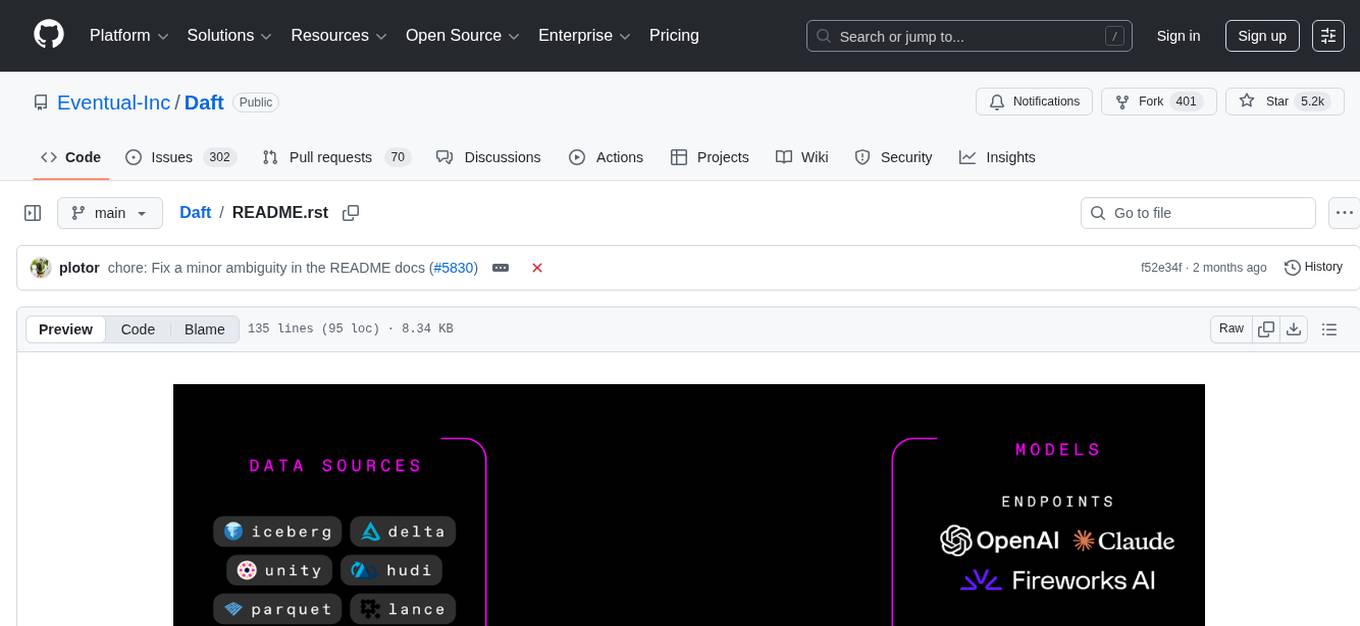1360x626 pixels.
Task: Copy raw file contents icon
Action: pos(1266,329)
